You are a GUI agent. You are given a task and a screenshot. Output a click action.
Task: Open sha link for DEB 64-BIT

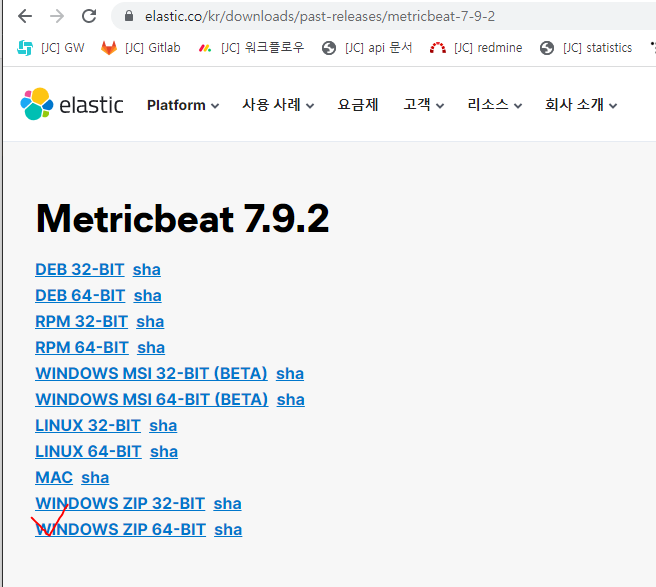click(x=147, y=295)
